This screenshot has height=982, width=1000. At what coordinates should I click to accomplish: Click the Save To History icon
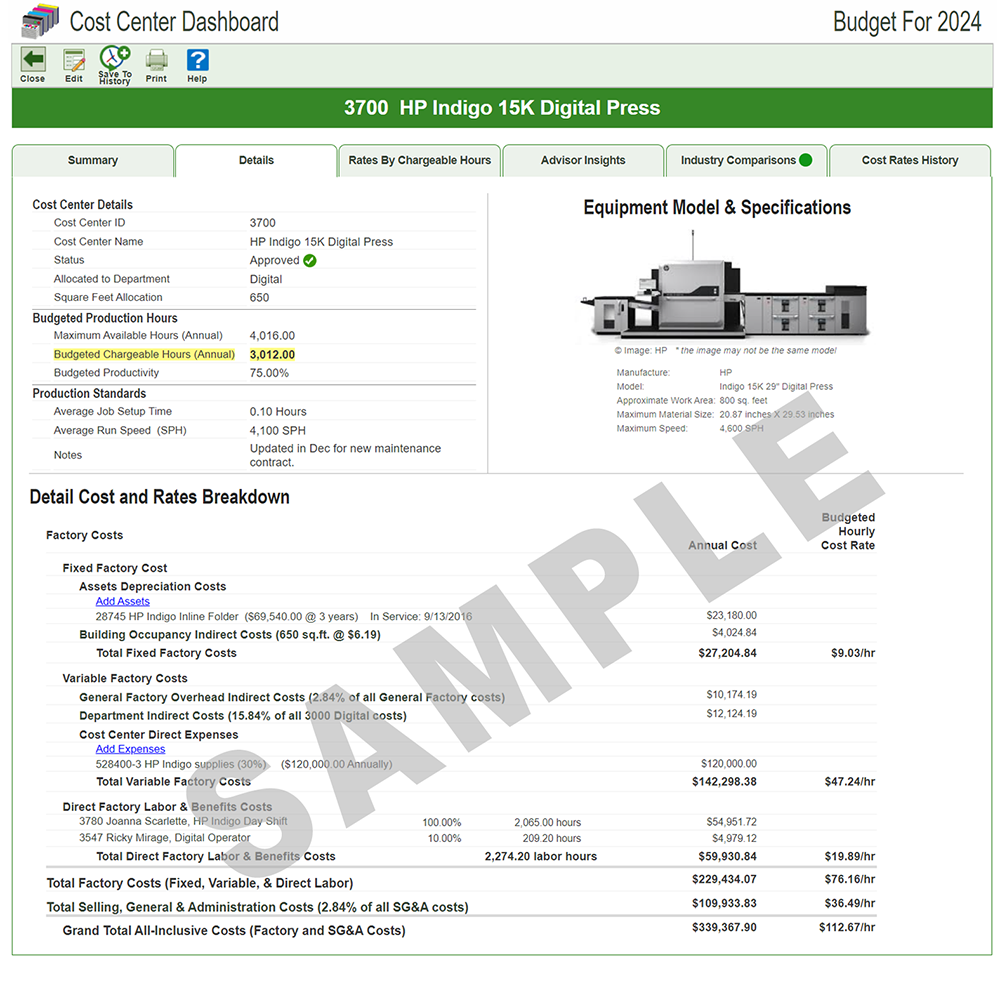[115, 58]
